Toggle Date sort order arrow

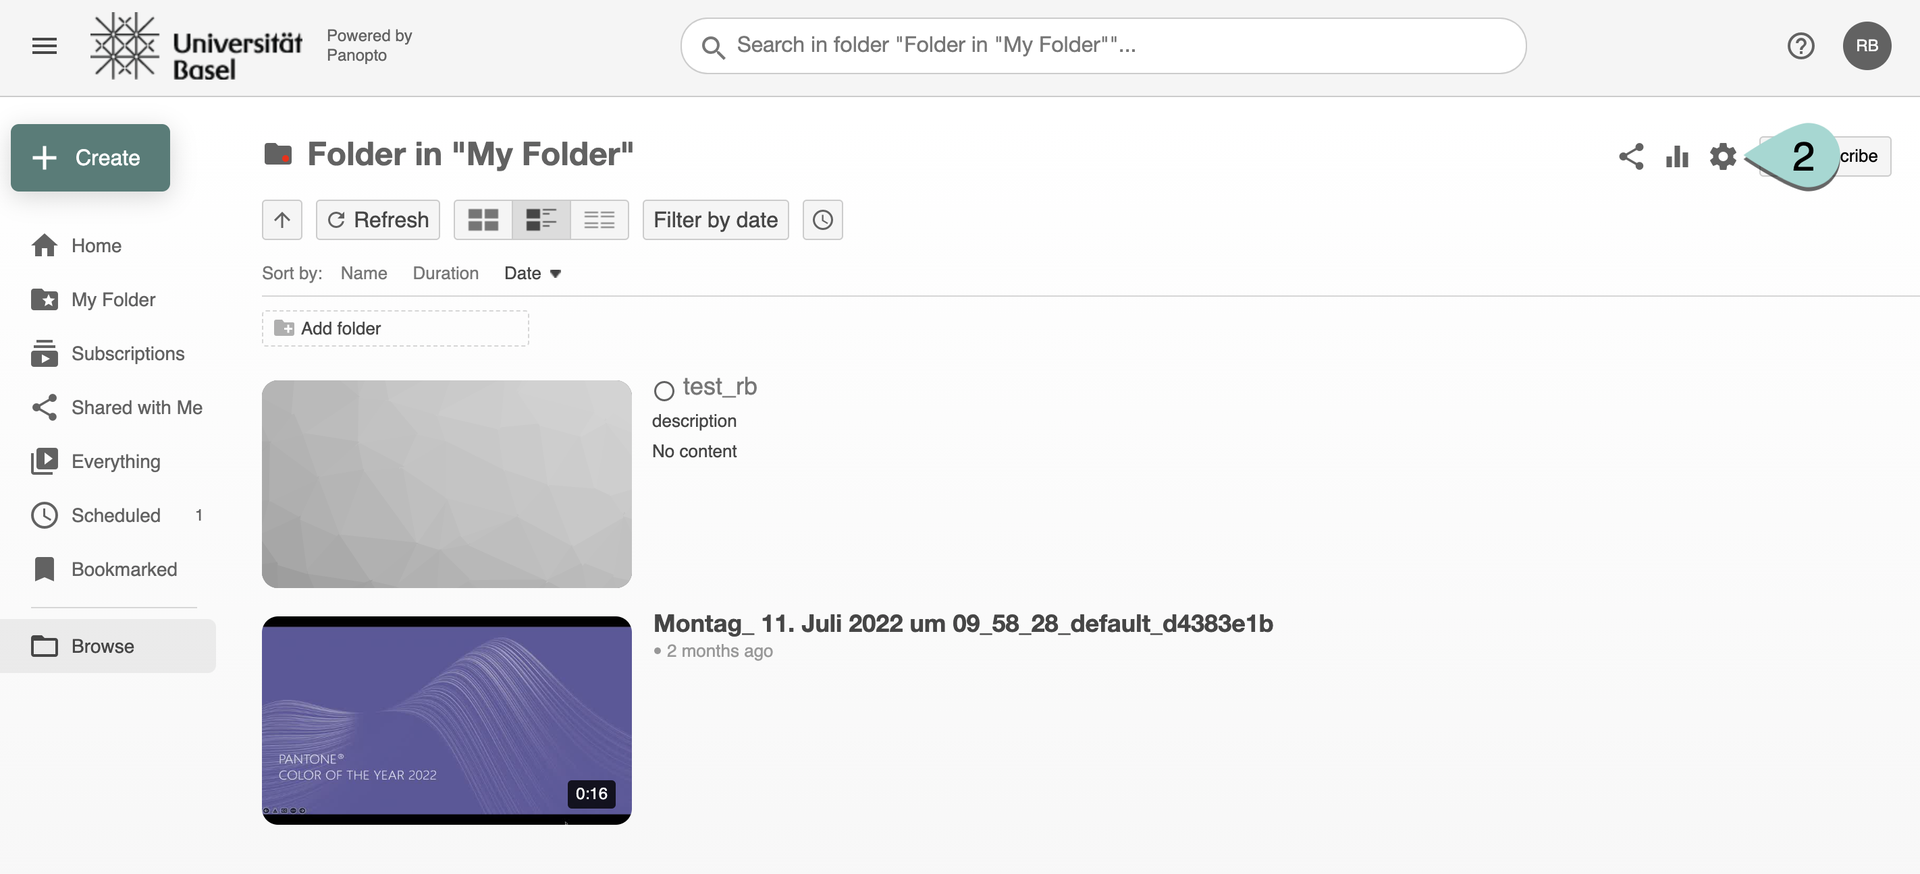(556, 274)
